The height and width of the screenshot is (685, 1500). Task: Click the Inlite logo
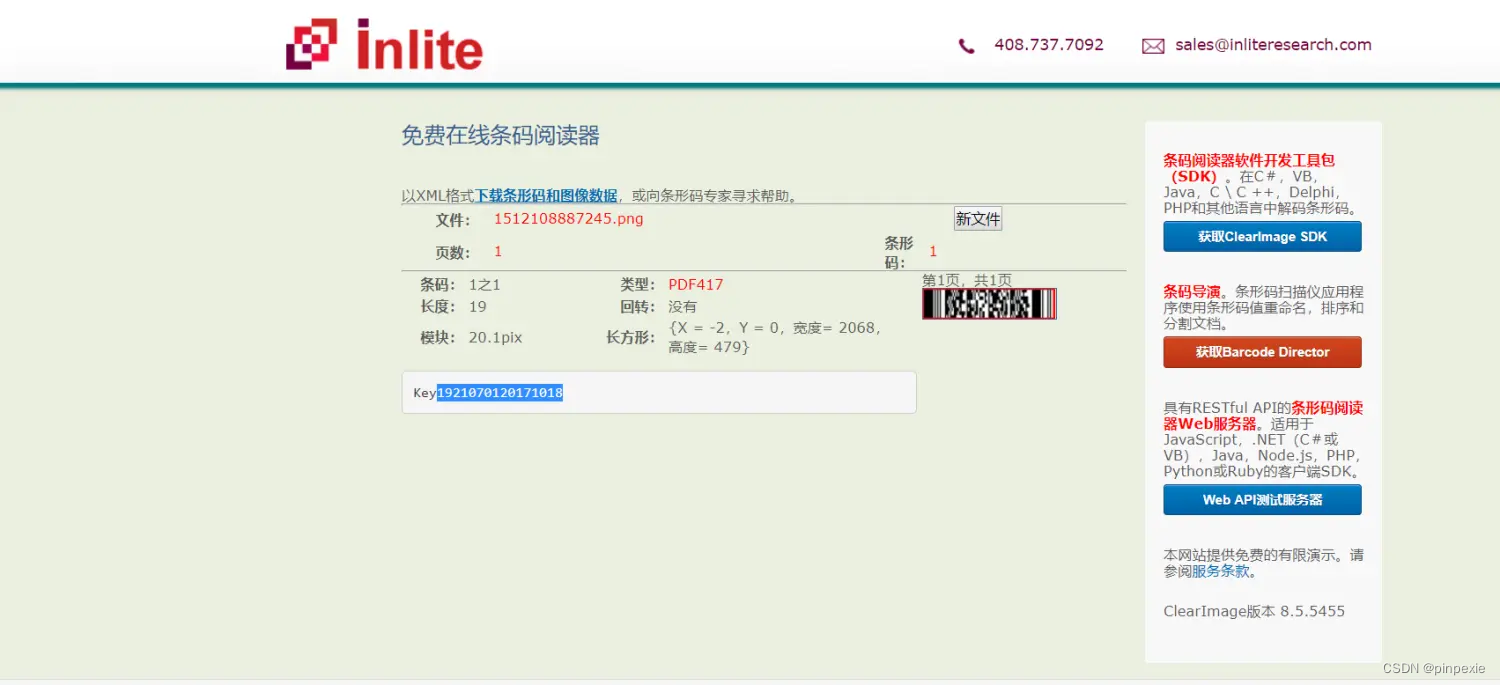click(384, 43)
